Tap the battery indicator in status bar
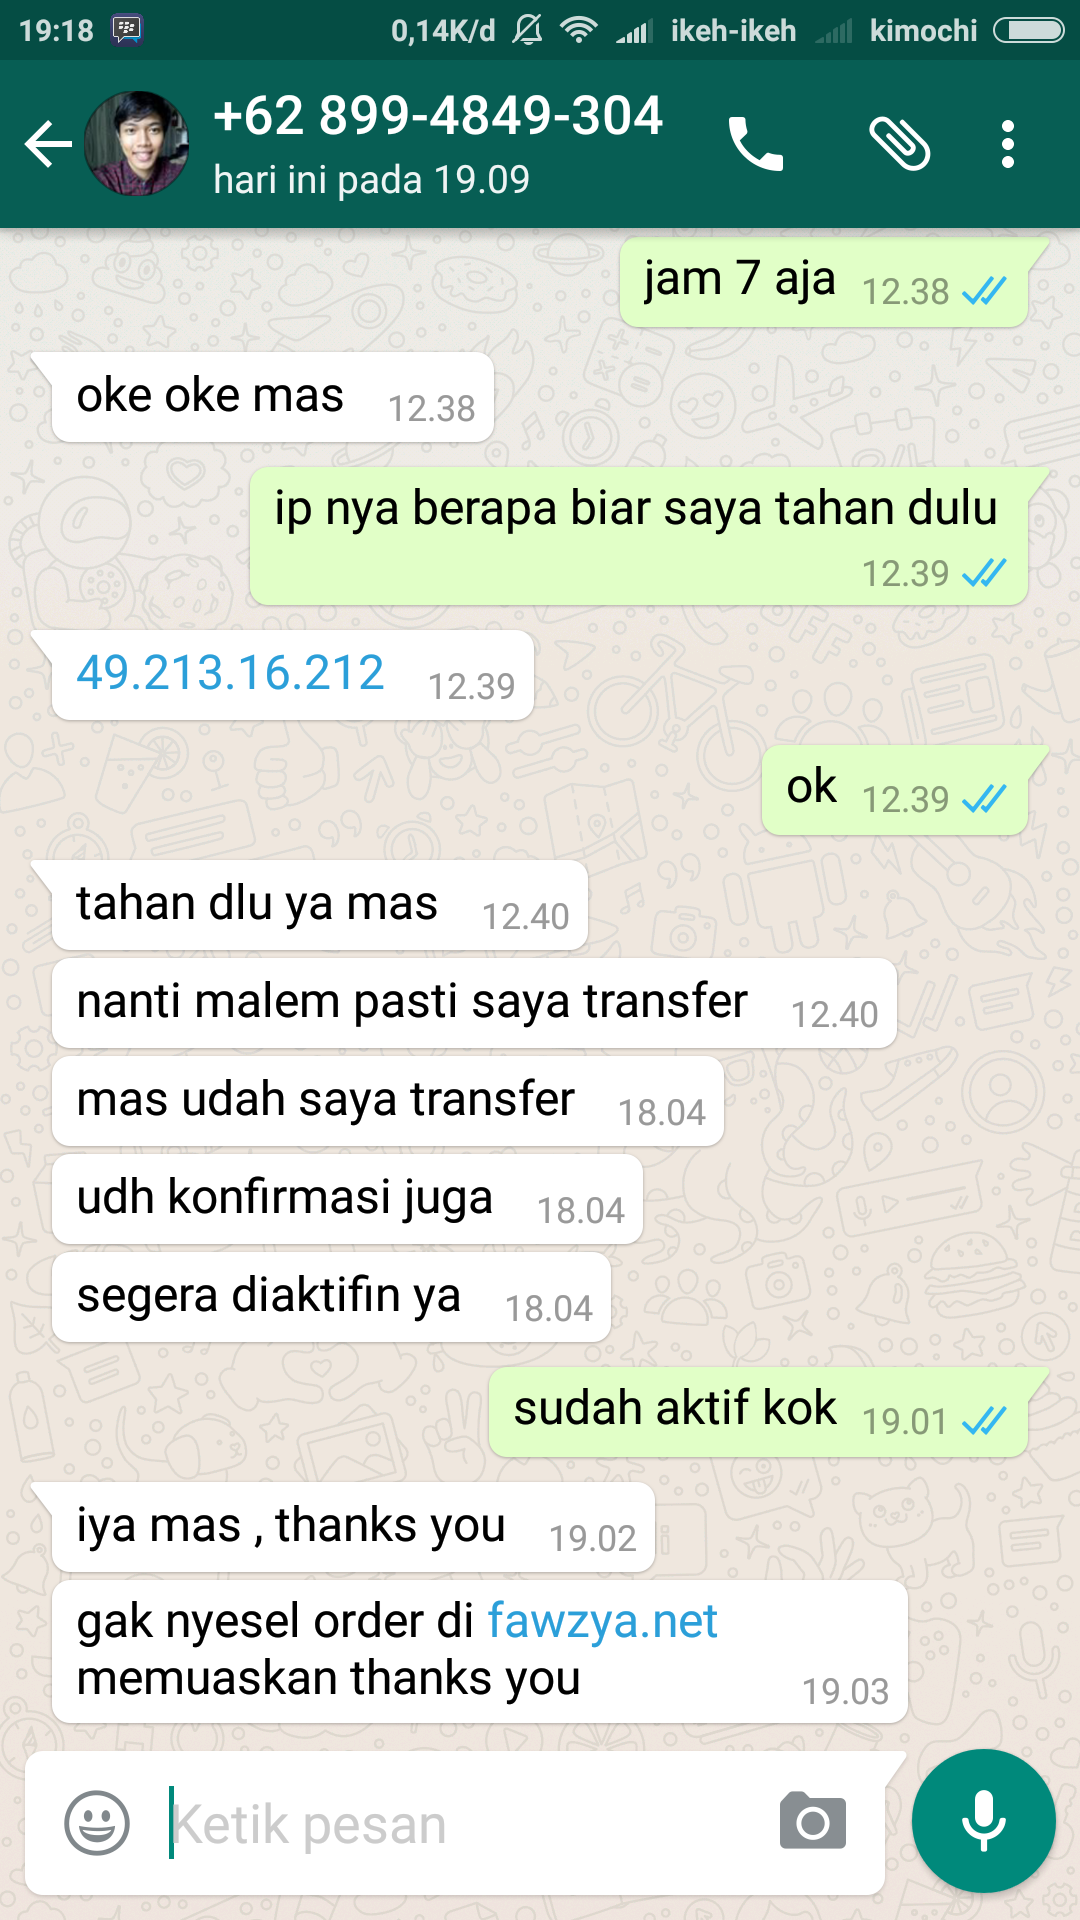1080x1920 pixels. (1029, 30)
